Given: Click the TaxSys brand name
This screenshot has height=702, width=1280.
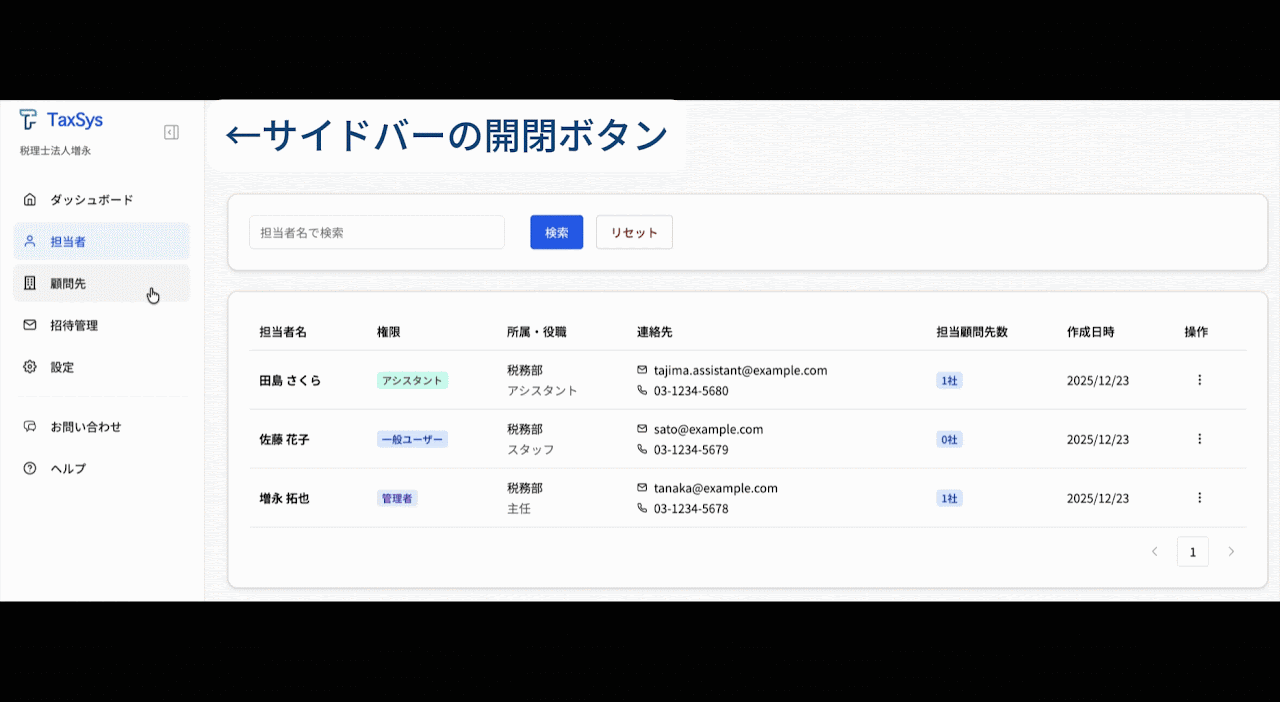Looking at the screenshot, I should coord(75,120).
